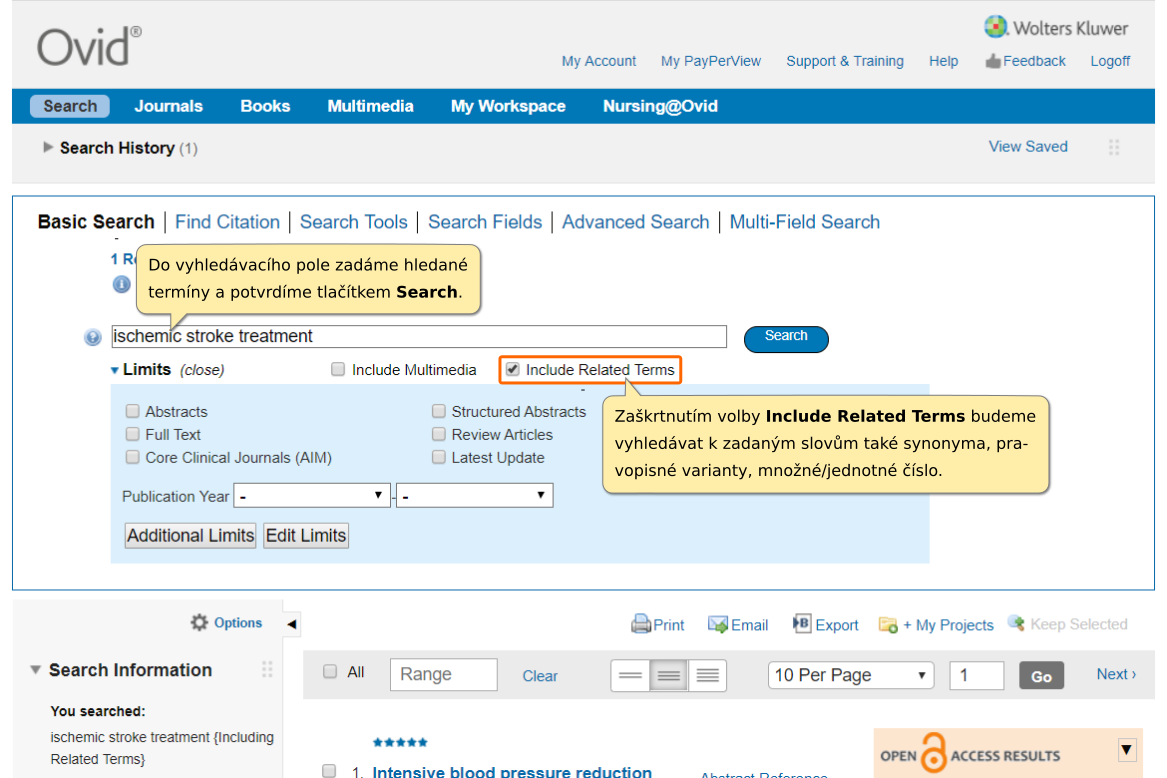The width and height of the screenshot is (1167, 778).
Task: Click the Keep Selected icon
Action: click(x=1016, y=622)
